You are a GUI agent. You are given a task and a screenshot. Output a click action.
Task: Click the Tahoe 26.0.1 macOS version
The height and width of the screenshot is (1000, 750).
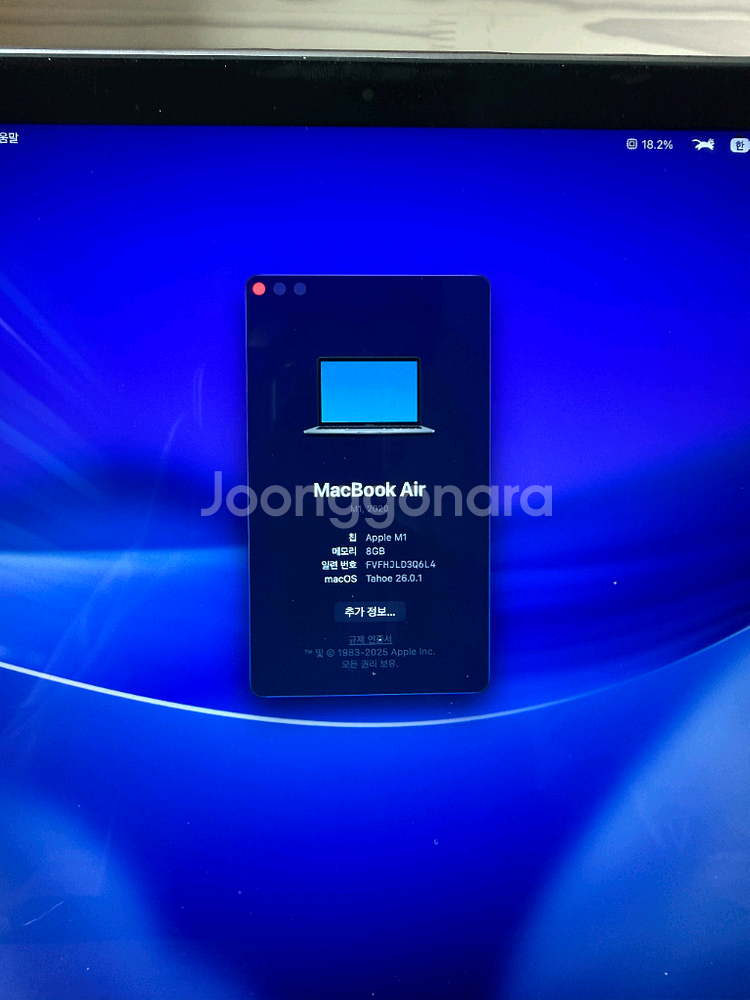coord(394,578)
